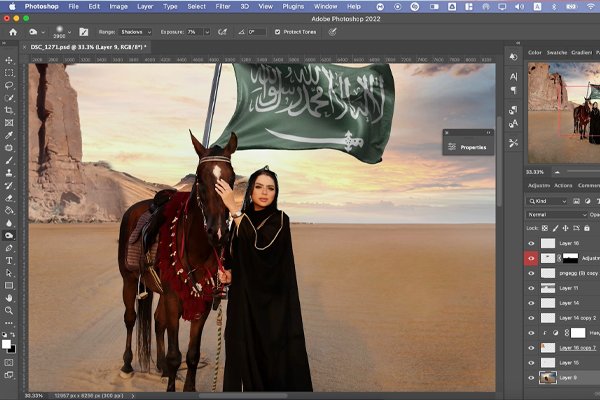Select the Blur tool
Image resolution: width=600 pixels, height=400 pixels.
(x=9, y=223)
